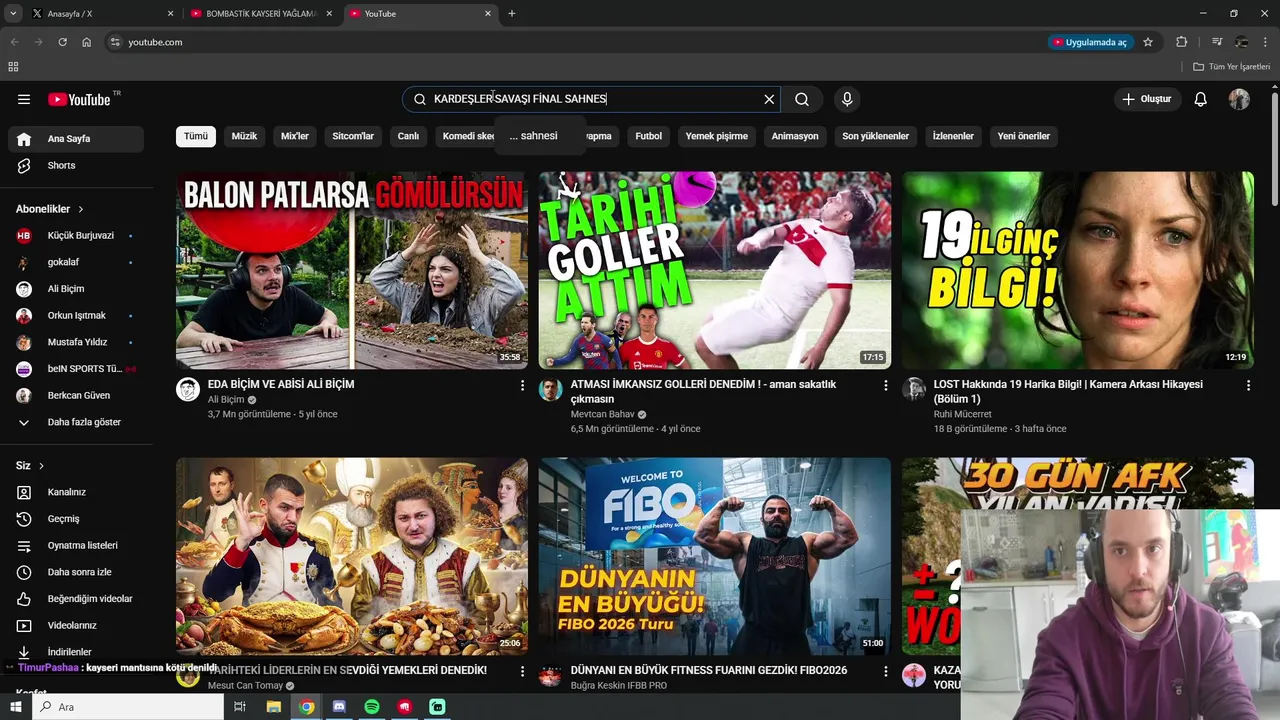The width and height of the screenshot is (1280, 720).
Task: Open Mevtcan Bahav channel link
Action: point(602,414)
